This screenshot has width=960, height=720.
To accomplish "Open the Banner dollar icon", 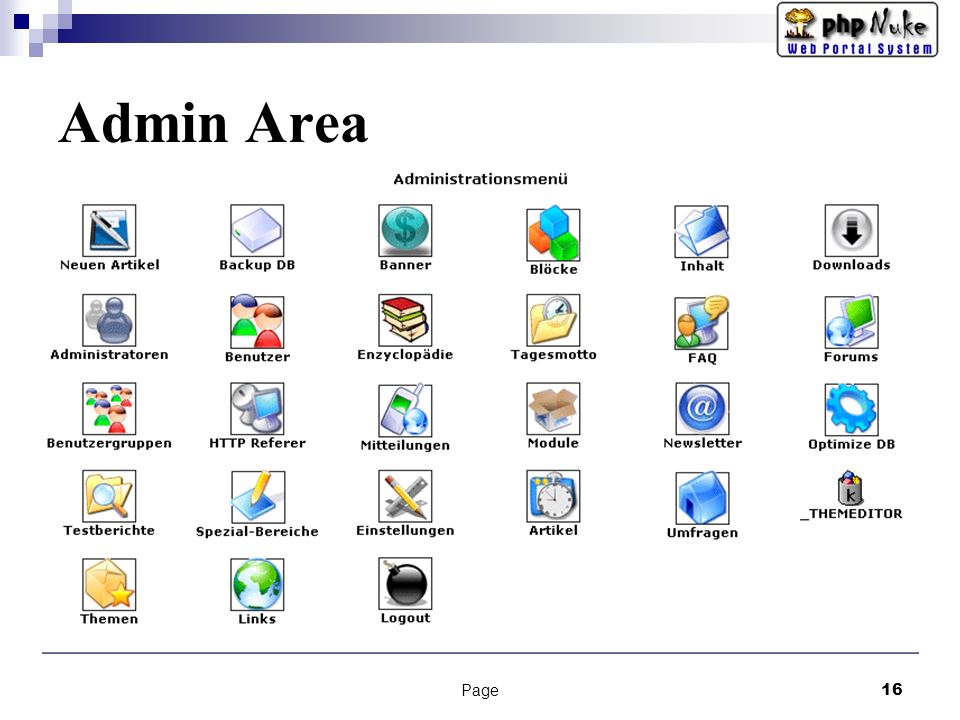I will pyautogui.click(x=405, y=231).
